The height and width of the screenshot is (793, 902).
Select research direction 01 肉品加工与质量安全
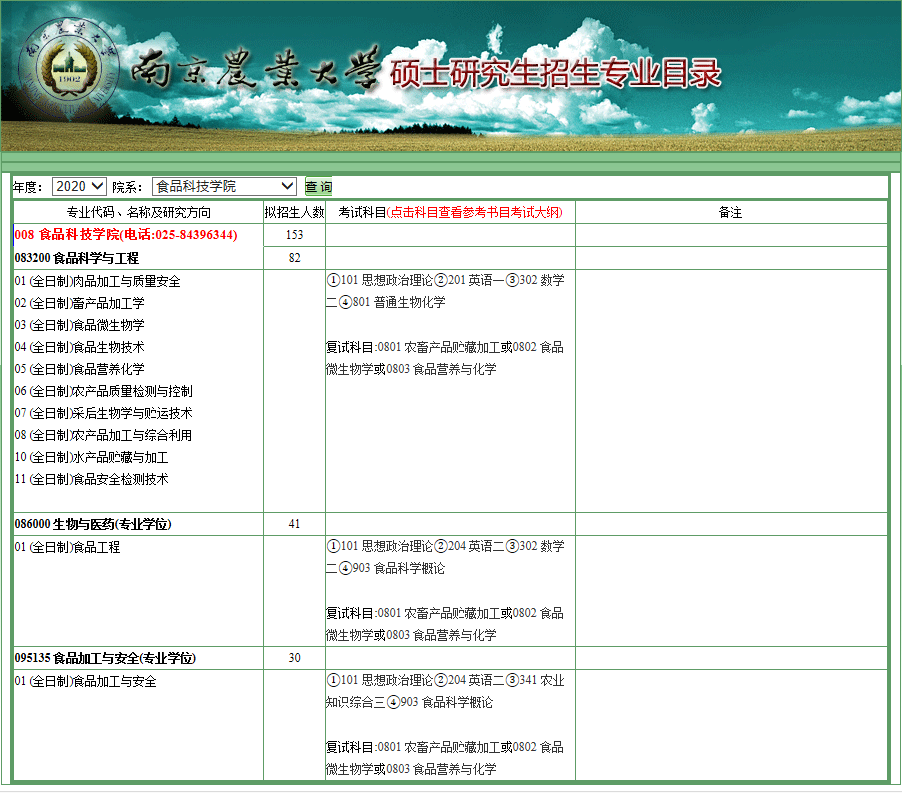point(97,282)
